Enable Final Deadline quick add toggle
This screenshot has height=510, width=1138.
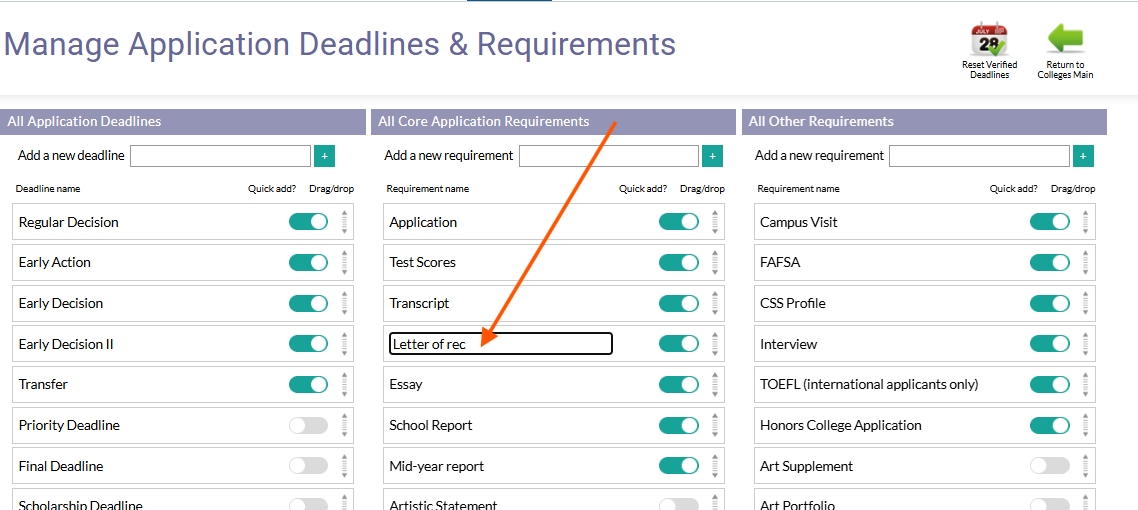(x=308, y=466)
